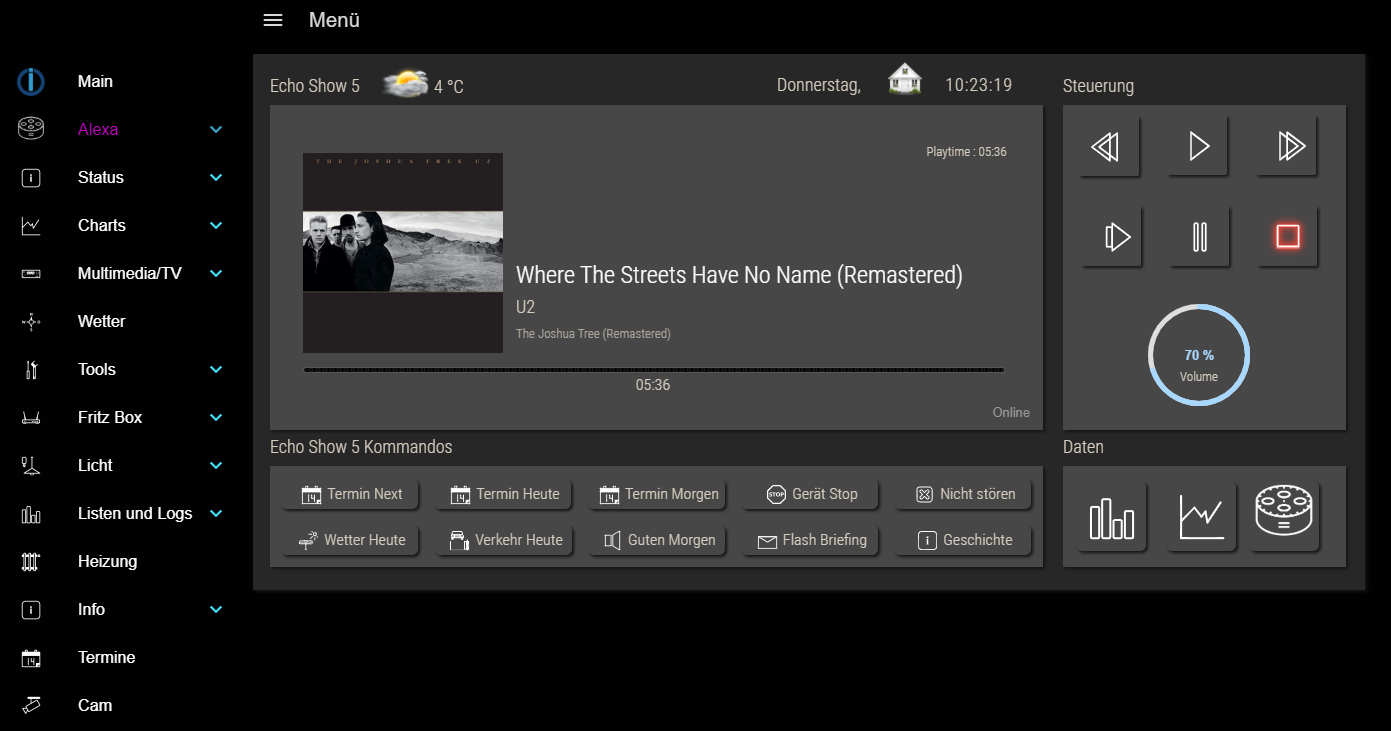Skip ahead with the fast-forward button
The height and width of the screenshot is (731, 1391).
1287,147
